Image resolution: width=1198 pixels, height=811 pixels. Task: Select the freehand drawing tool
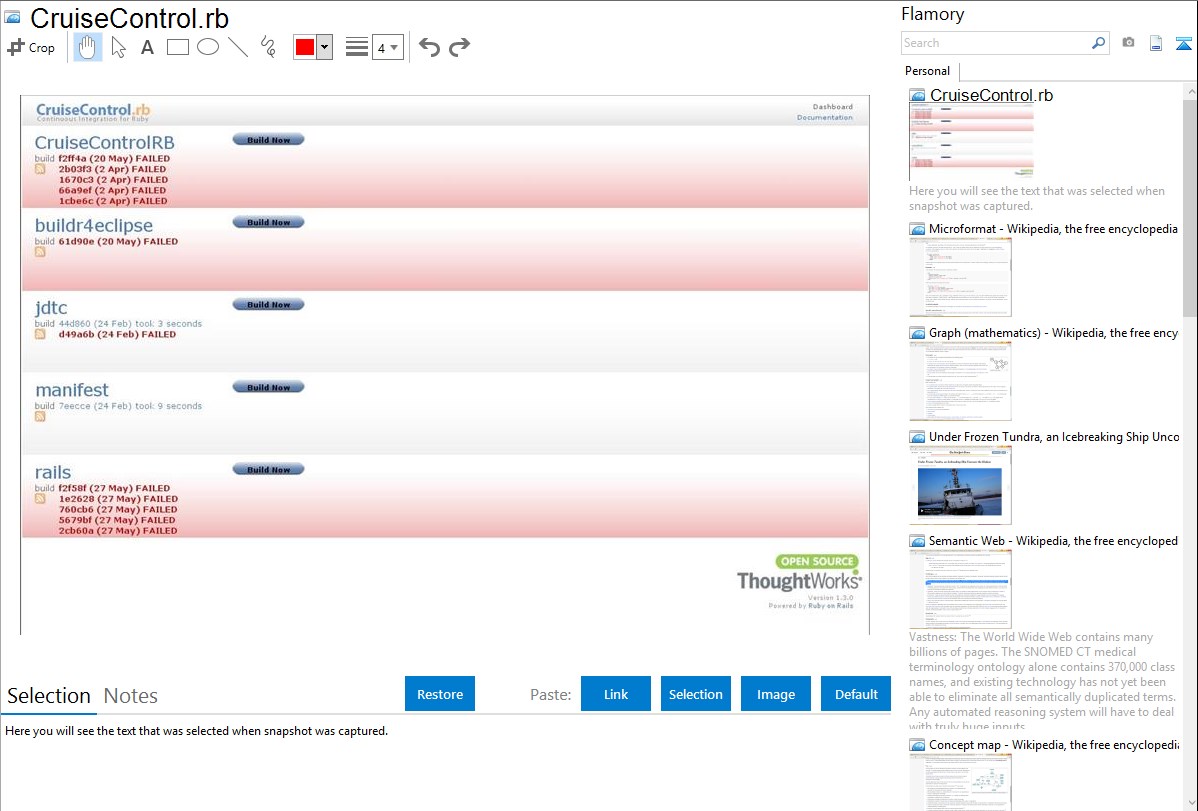point(268,47)
